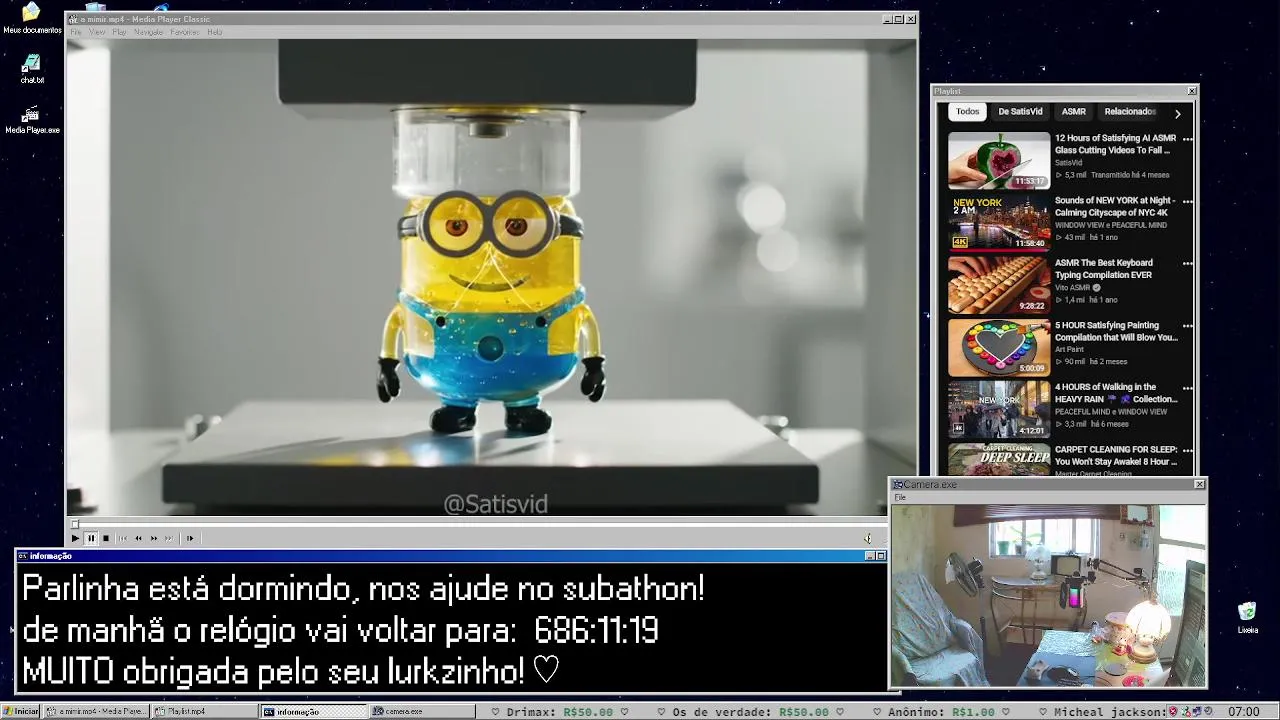Viewport: 1280px width, 720px height.
Task: Open the Favorites menu in Media Player Classic
Action: [184, 32]
